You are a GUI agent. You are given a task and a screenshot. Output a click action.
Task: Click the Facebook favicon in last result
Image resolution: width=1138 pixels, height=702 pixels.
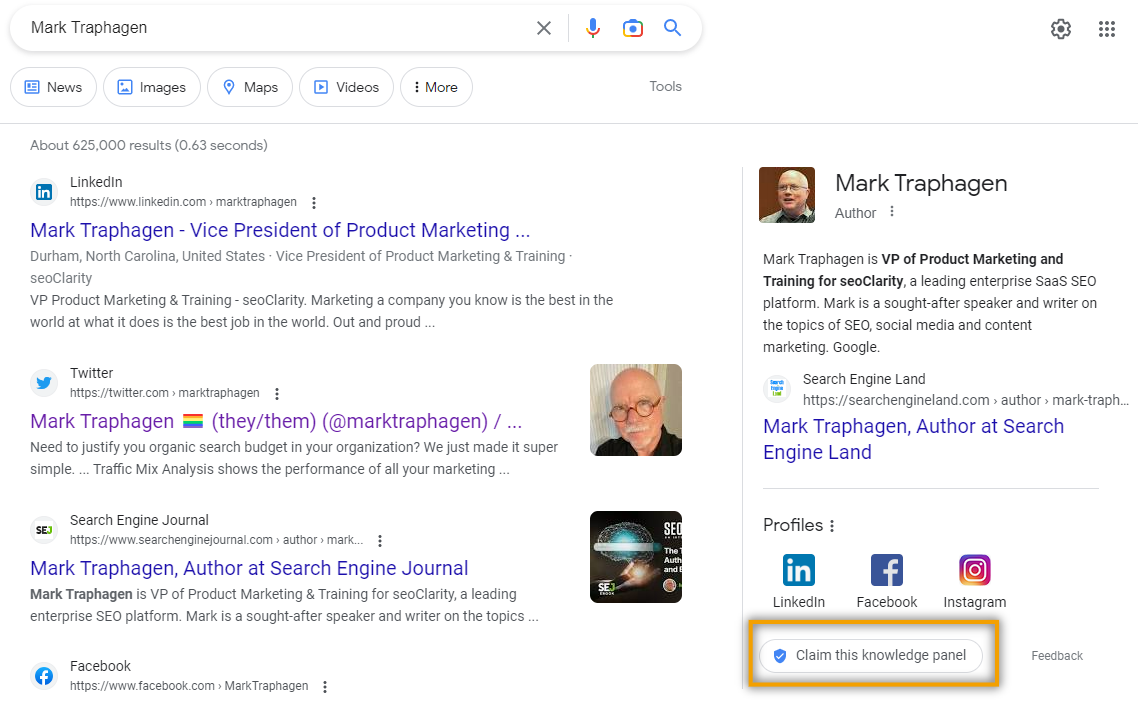(x=44, y=676)
